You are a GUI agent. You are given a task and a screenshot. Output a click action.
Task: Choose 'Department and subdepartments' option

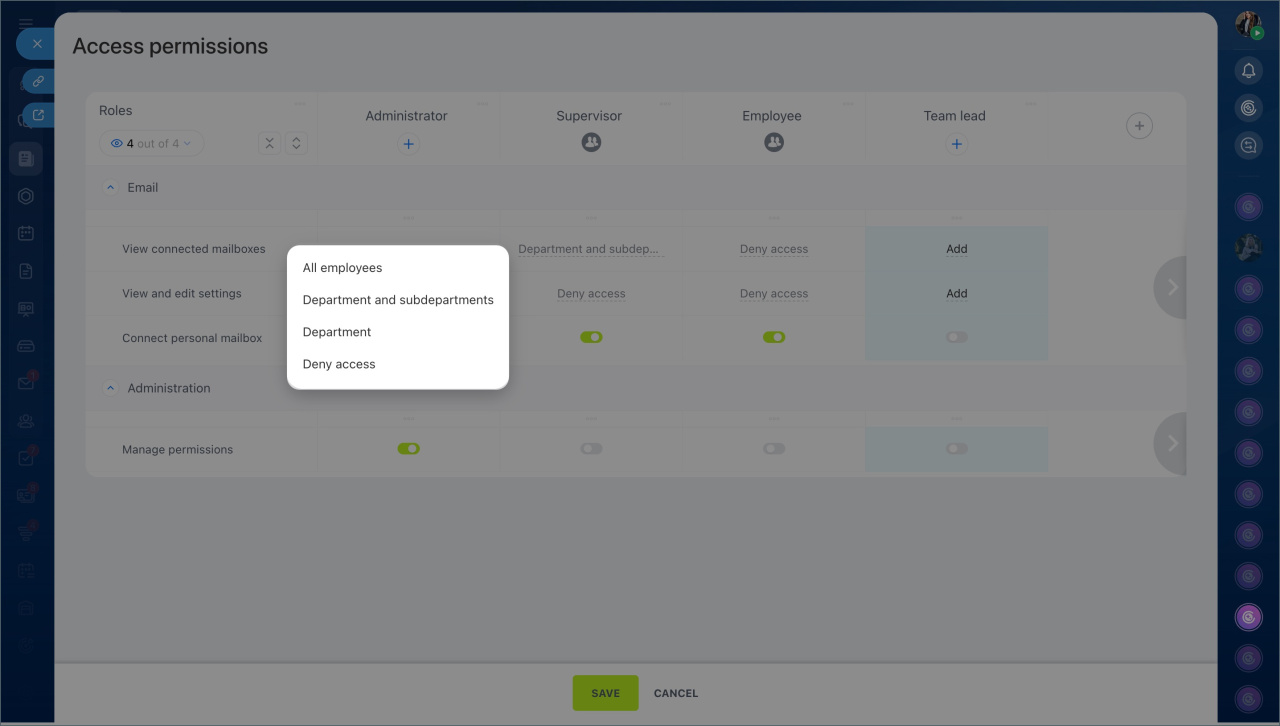pyautogui.click(x=398, y=300)
